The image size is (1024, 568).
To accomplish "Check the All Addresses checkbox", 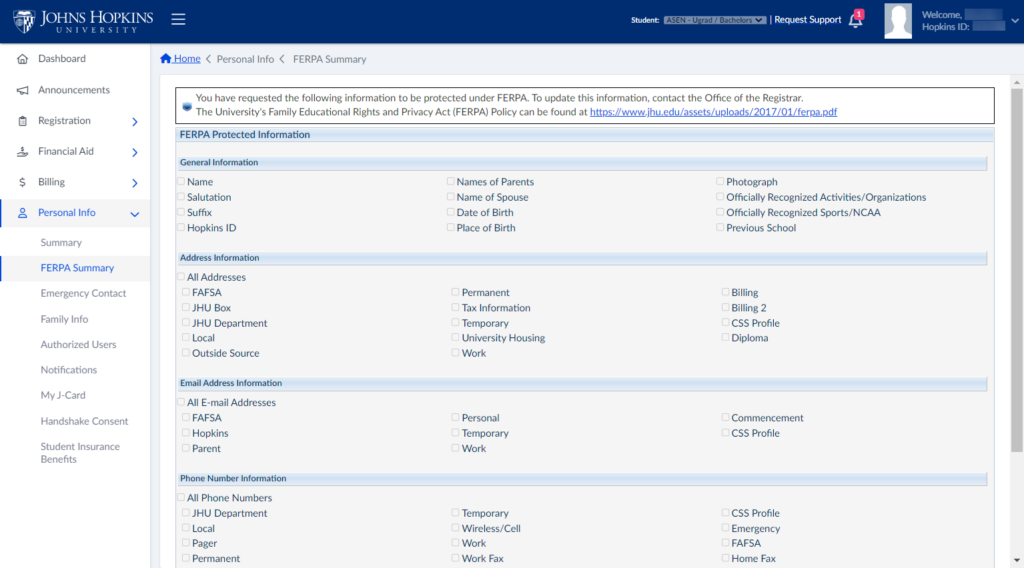I will (181, 277).
